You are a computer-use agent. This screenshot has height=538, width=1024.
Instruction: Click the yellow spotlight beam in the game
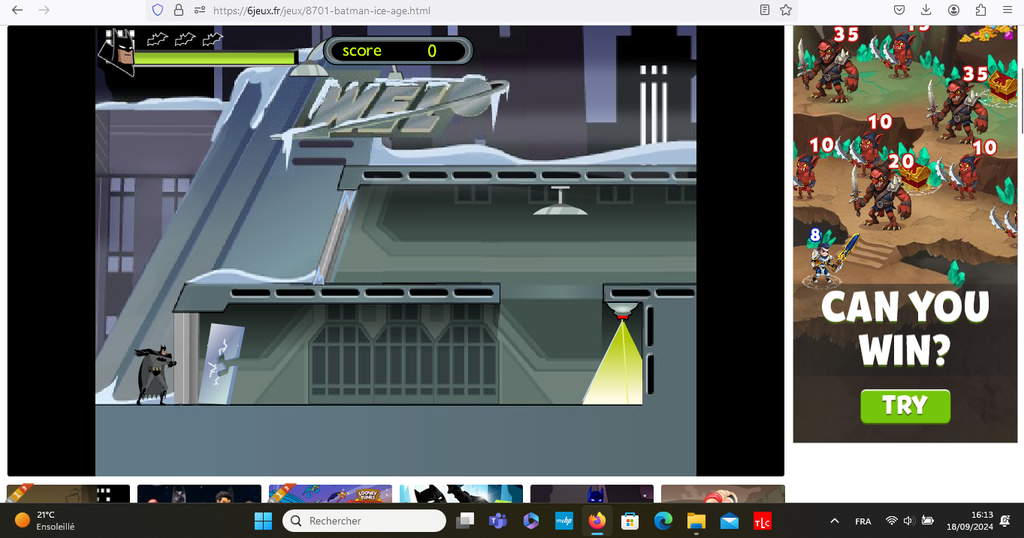pos(616,362)
